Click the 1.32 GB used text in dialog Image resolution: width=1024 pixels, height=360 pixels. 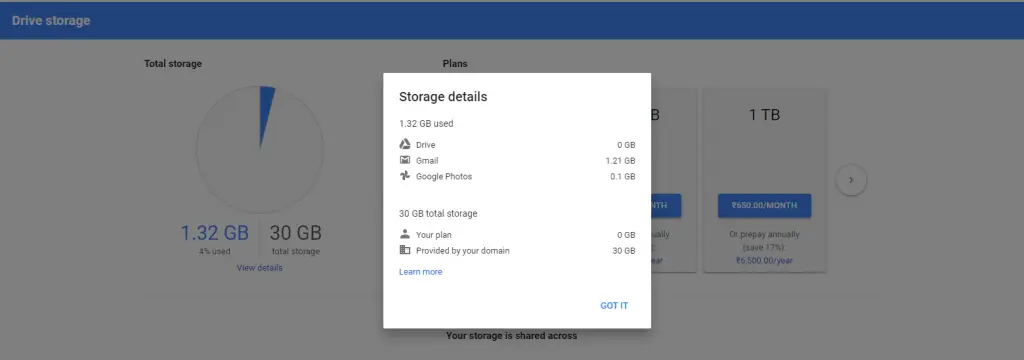pyautogui.click(x=426, y=123)
